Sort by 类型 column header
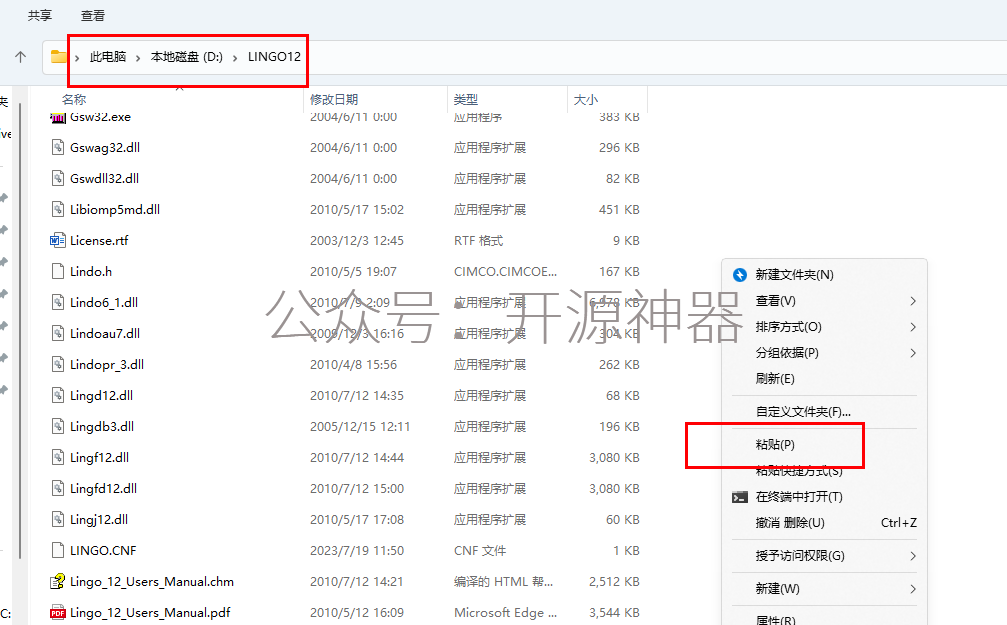The height and width of the screenshot is (625, 1007). (466, 100)
